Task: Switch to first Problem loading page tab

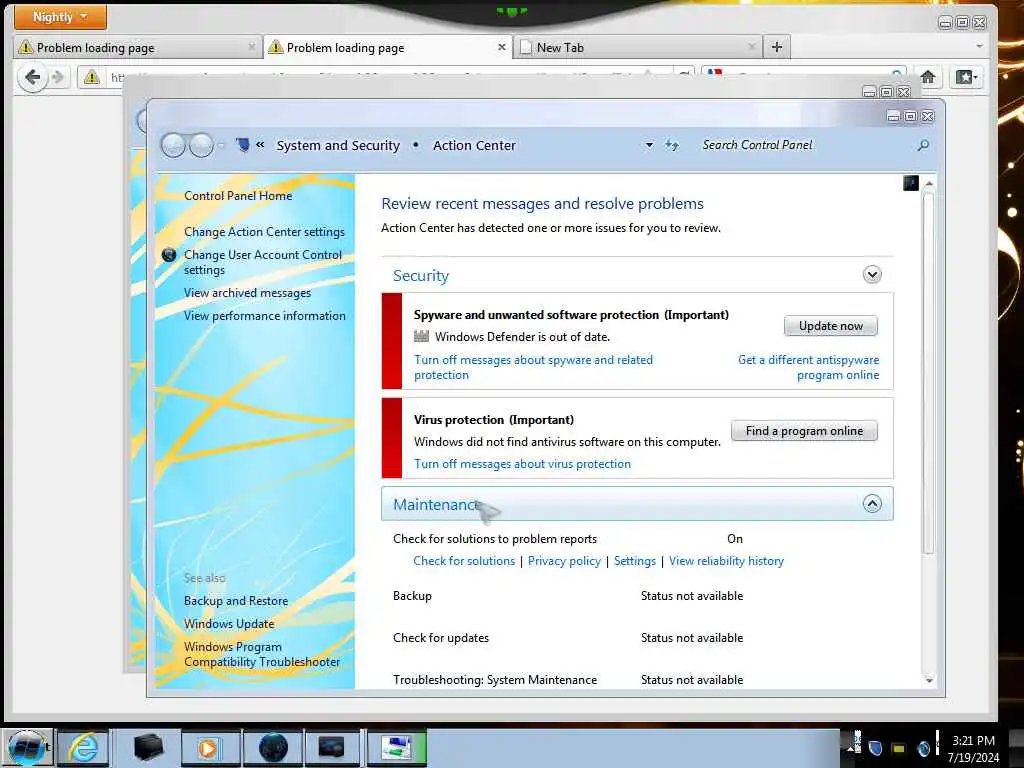Action: 136,48
